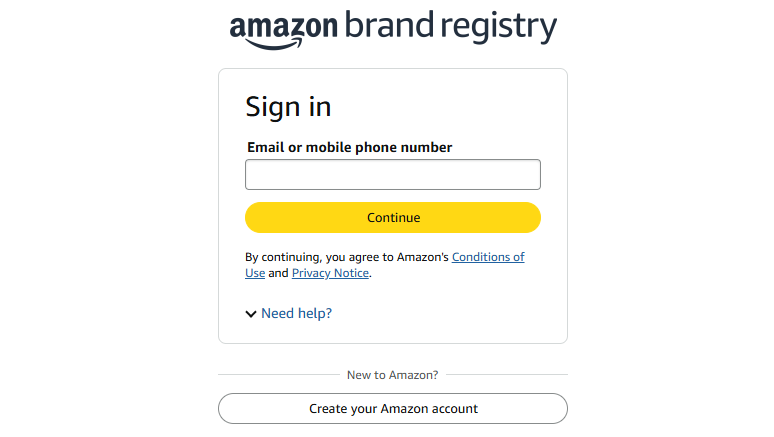Expand the chevron beside Need help
Viewport: 774px width, 437px height.
click(x=251, y=314)
